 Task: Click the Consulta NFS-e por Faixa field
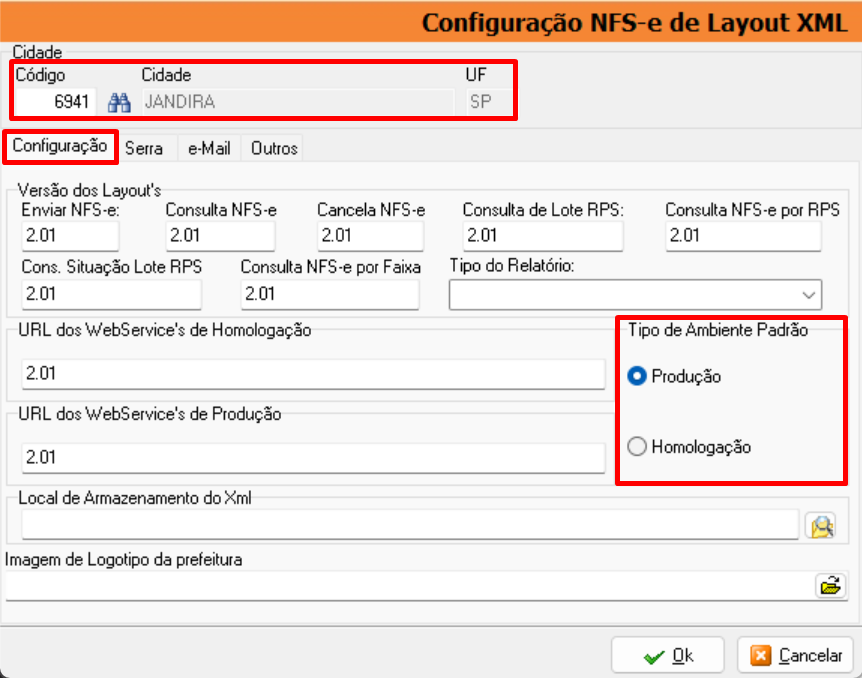(330, 294)
